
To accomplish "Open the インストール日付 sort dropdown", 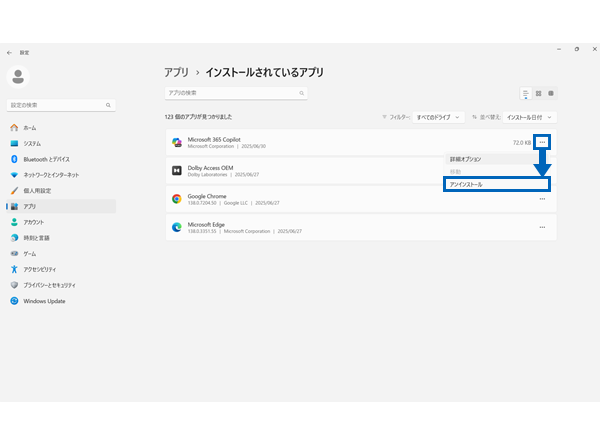I will [x=528, y=117].
